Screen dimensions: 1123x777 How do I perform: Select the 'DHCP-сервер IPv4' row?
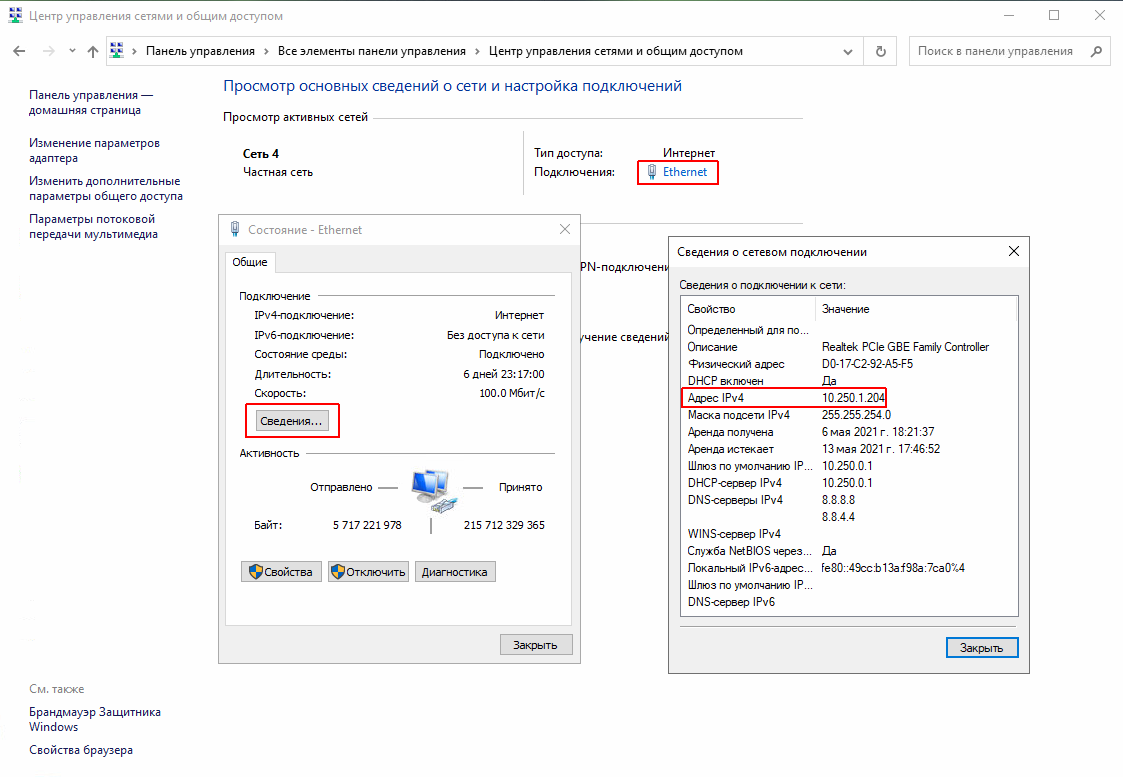point(849,483)
